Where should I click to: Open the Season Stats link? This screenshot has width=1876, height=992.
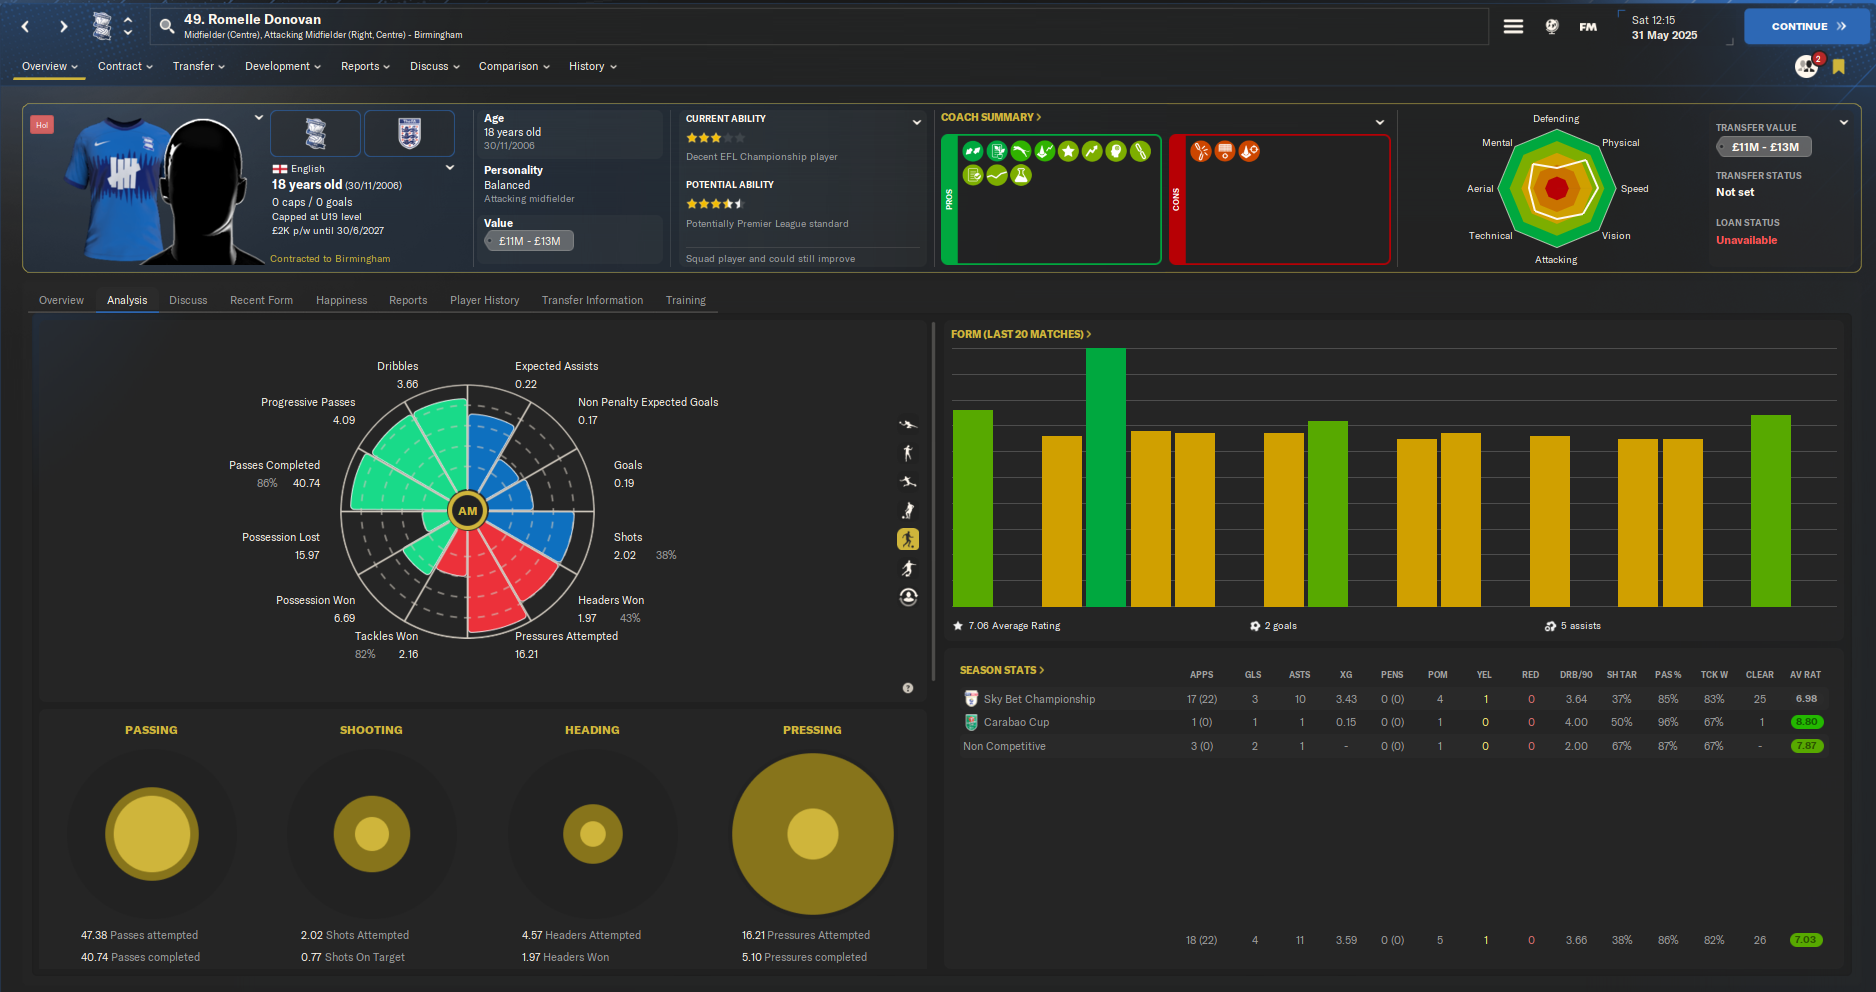pos(1001,670)
